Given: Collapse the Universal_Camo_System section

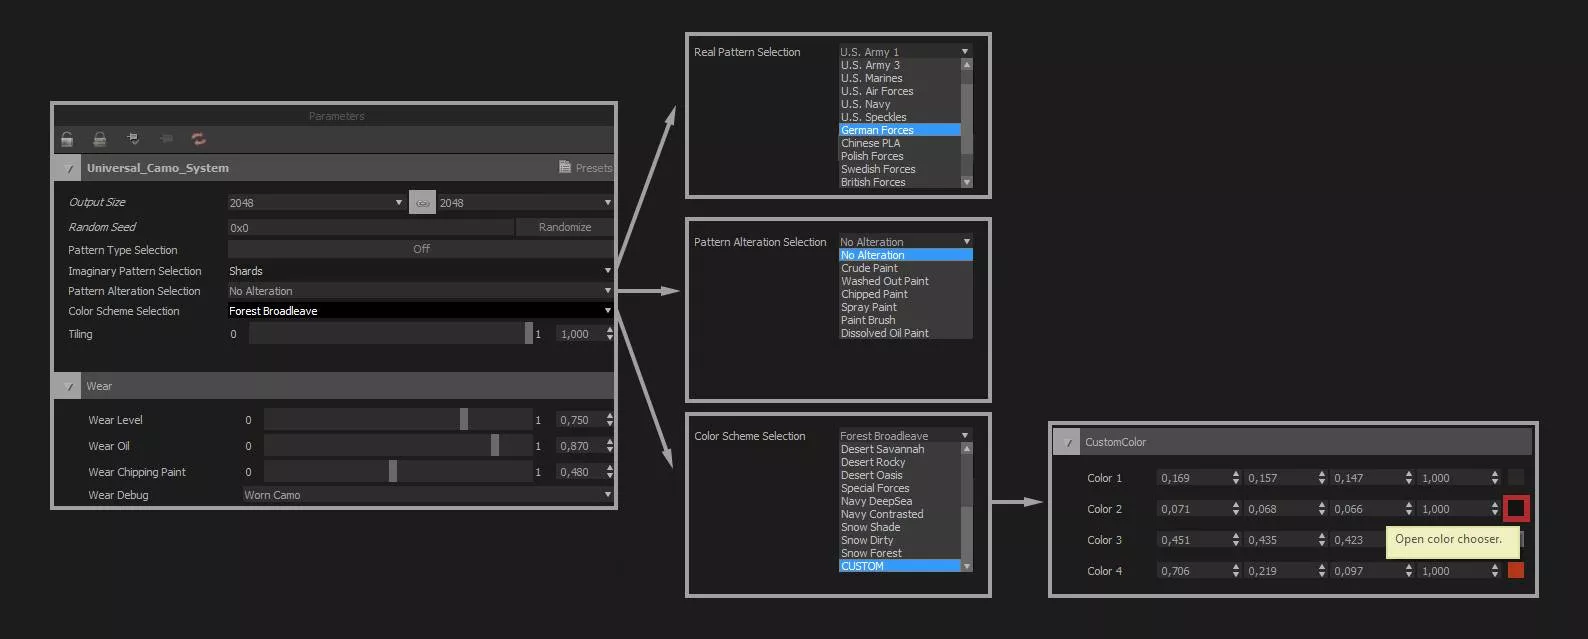Looking at the screenshot, I should click(68, 168).
